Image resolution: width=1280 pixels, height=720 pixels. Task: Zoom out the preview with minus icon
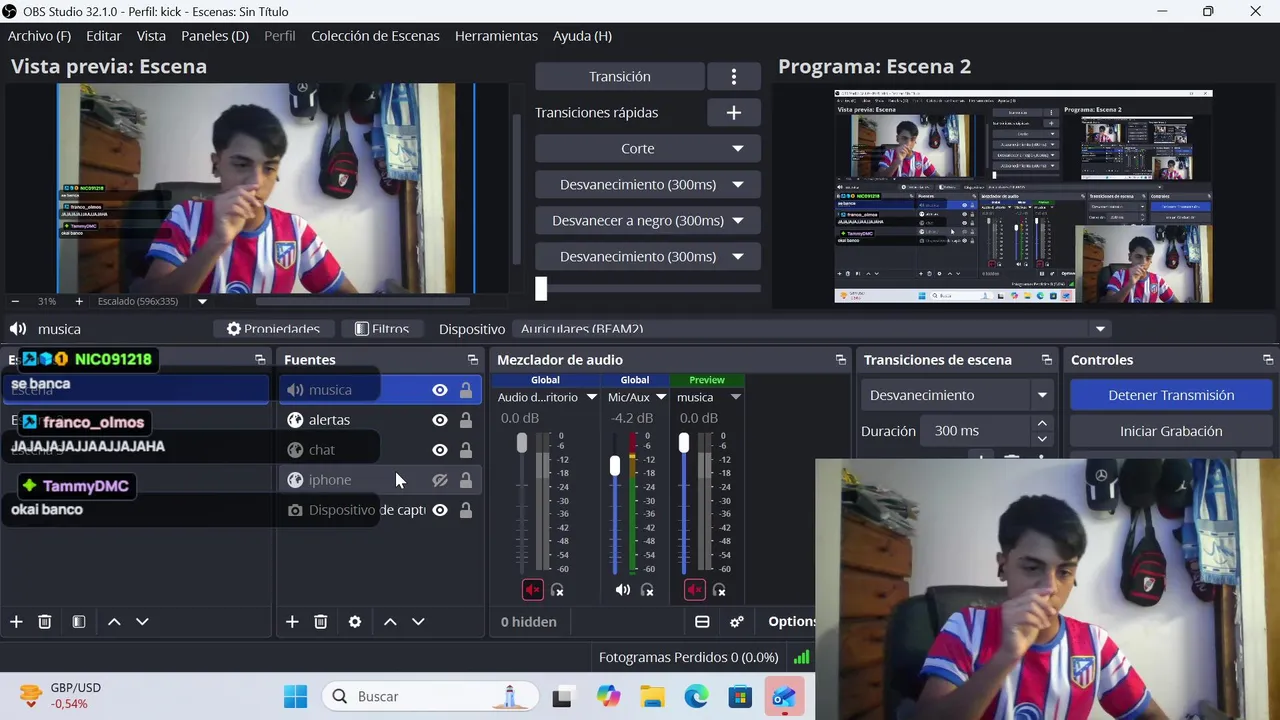pyautogui.click(x=15, y=301)
